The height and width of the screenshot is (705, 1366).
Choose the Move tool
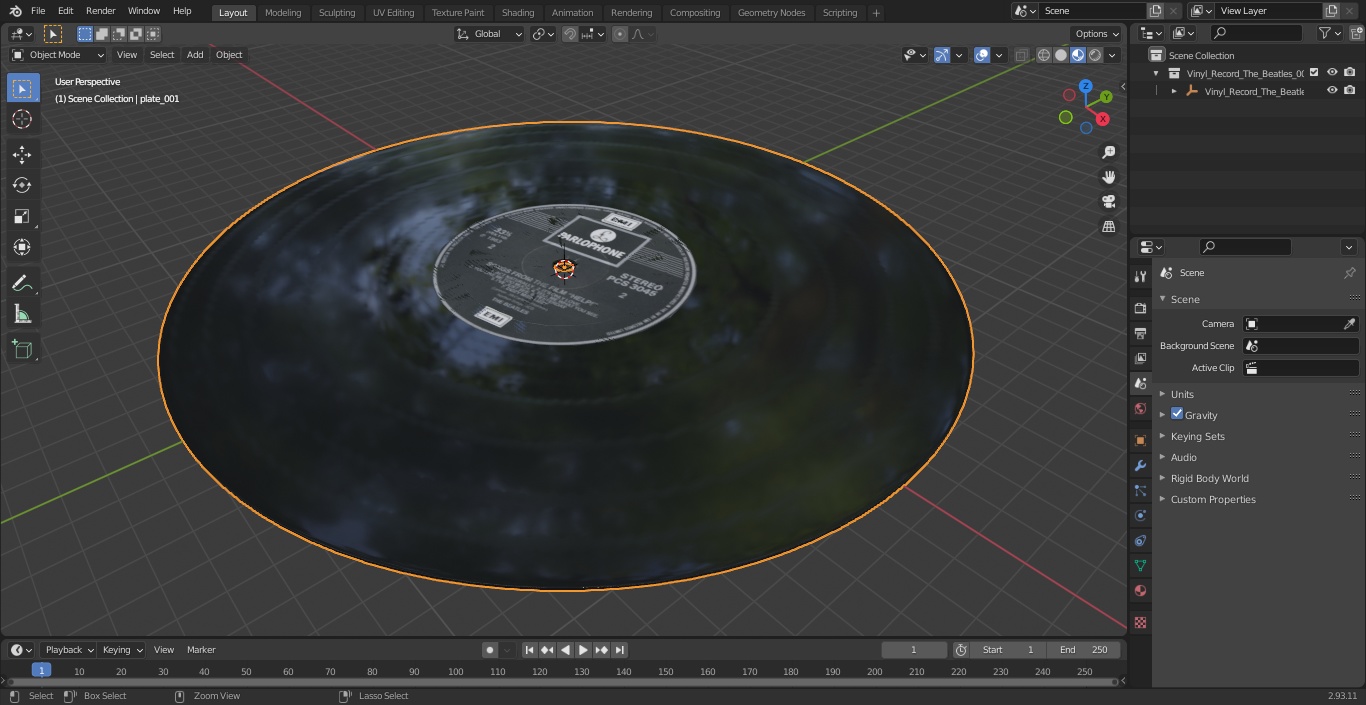22,154
